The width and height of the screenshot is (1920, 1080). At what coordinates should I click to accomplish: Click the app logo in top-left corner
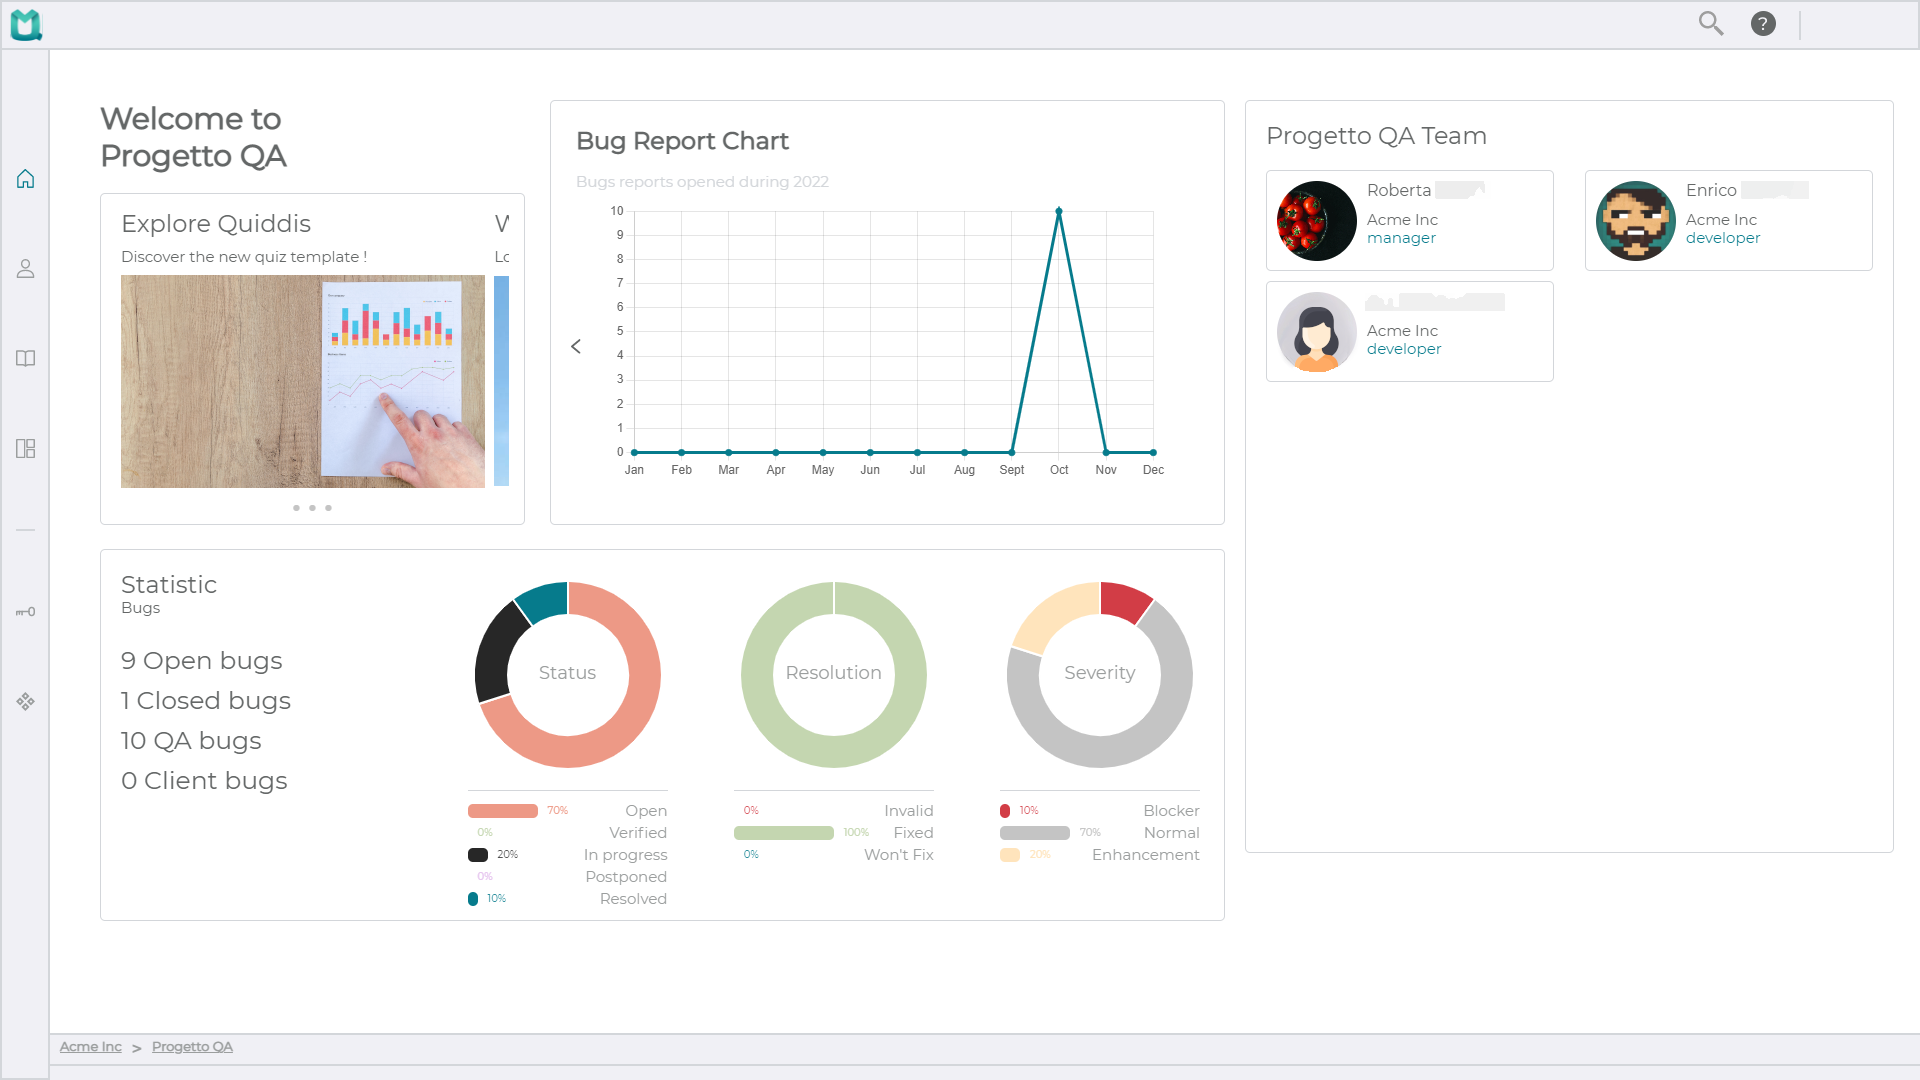coord(26,25)
